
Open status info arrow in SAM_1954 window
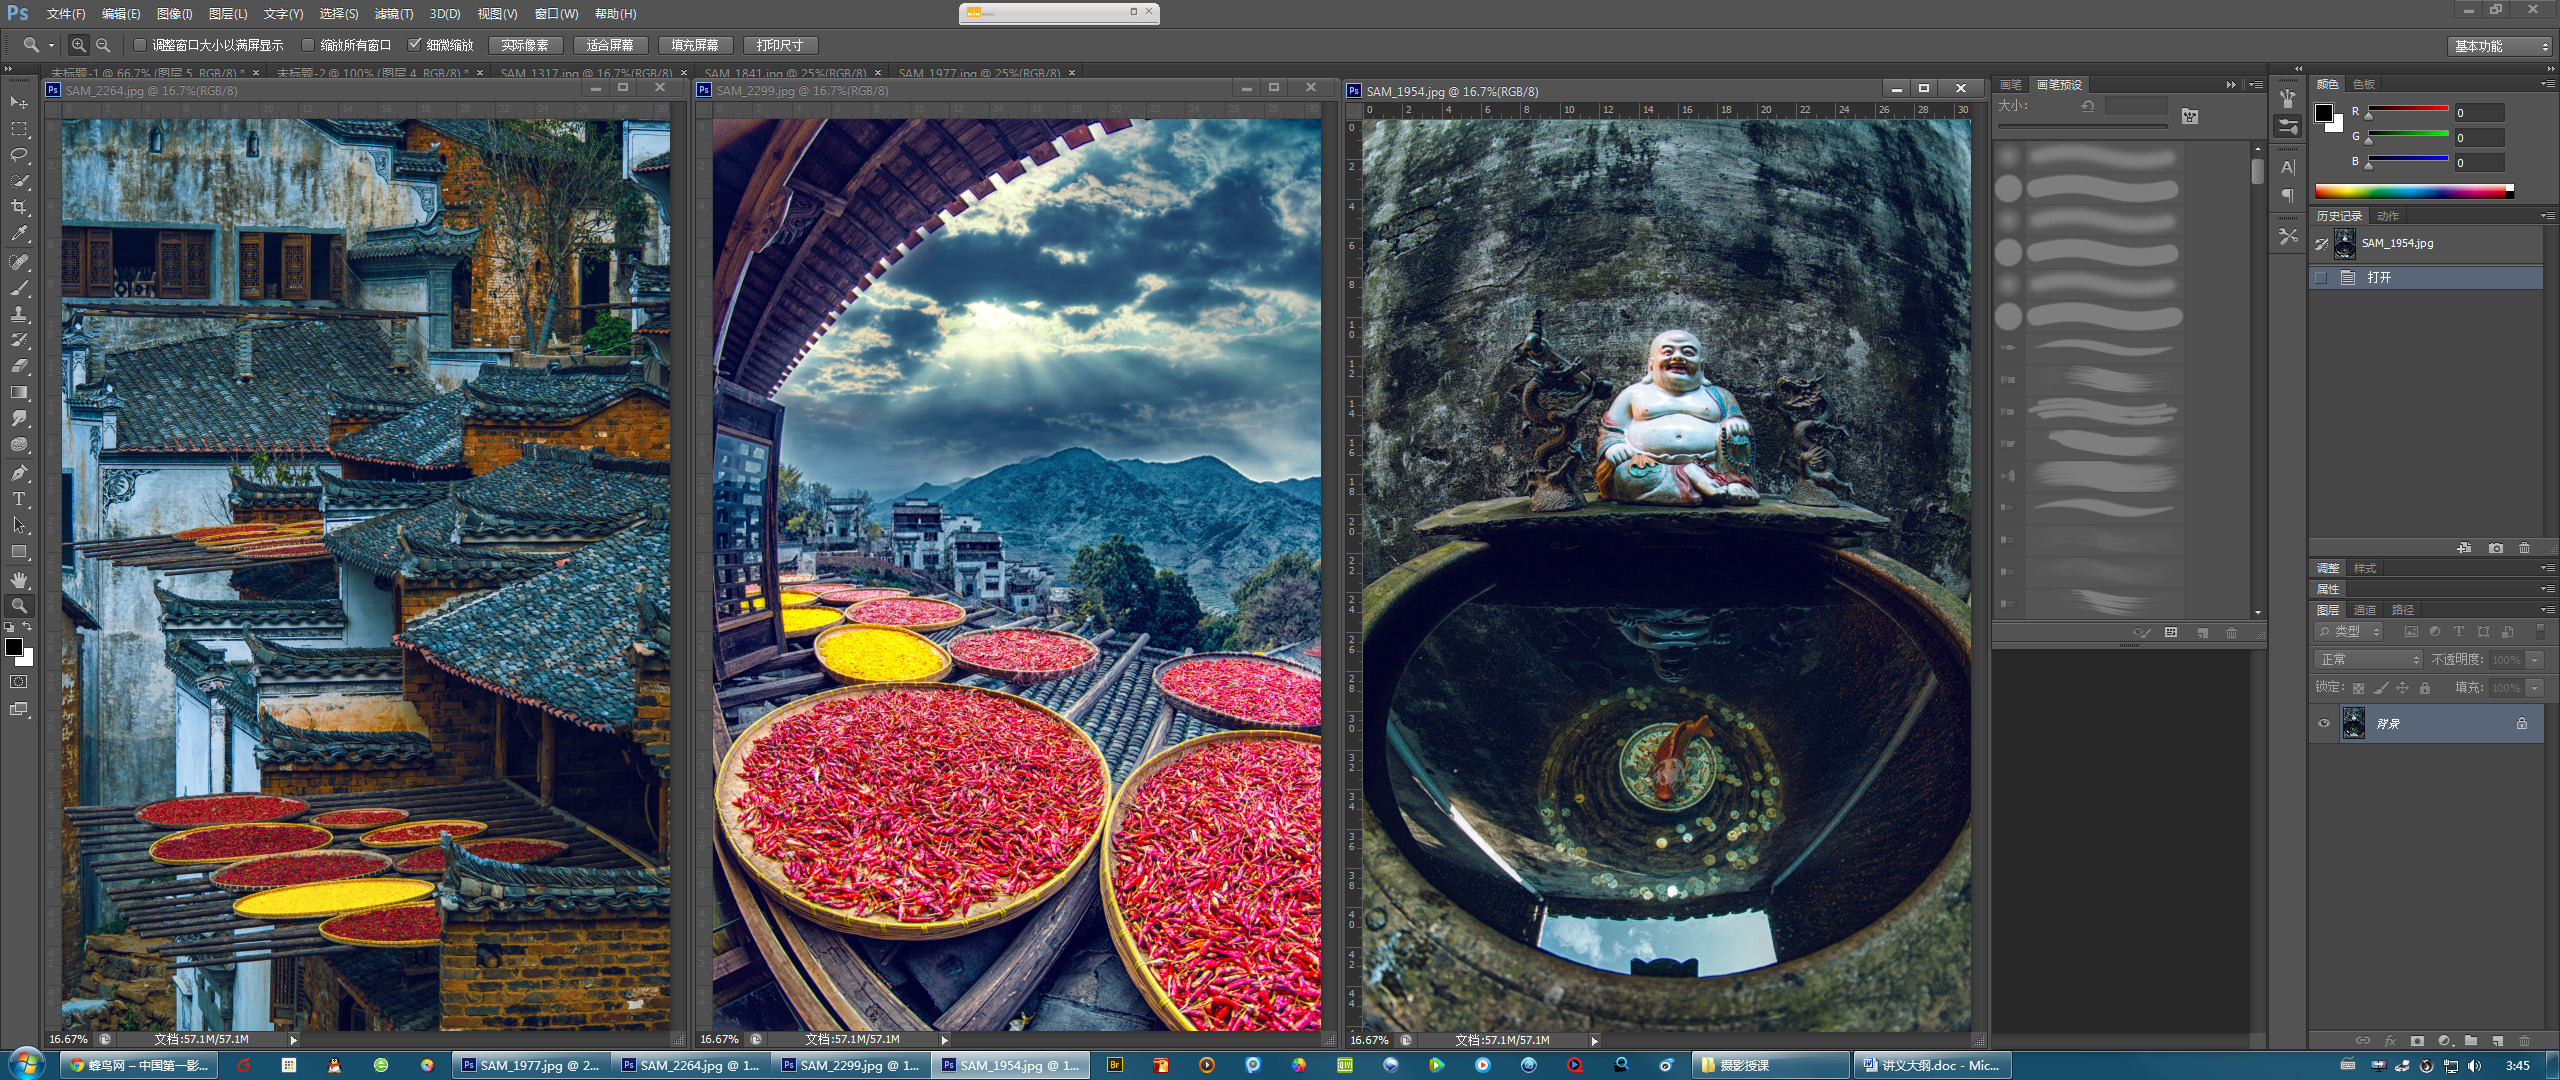tap(1594, 1041)
